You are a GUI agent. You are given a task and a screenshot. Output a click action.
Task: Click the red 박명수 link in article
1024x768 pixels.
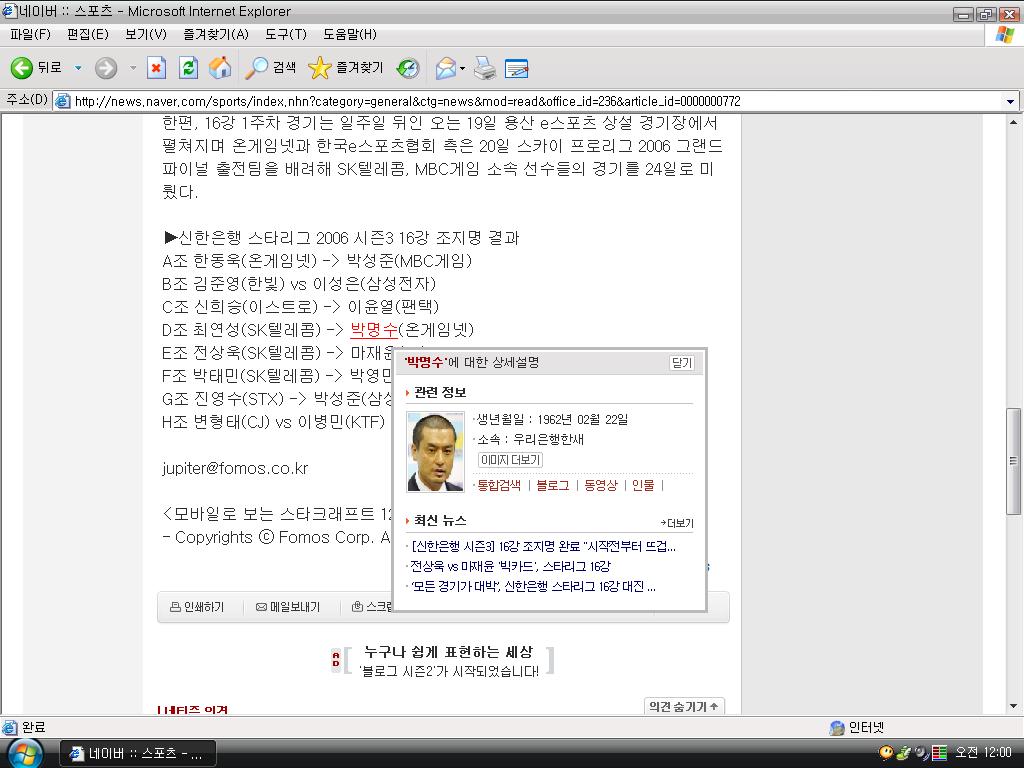374,329
